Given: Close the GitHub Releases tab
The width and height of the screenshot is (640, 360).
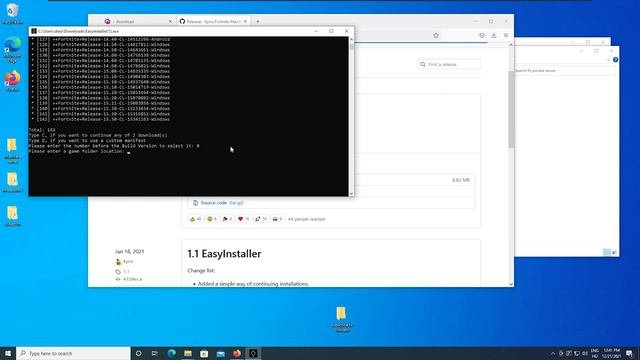Looking at the screenshot, I should tap(245, 21).
